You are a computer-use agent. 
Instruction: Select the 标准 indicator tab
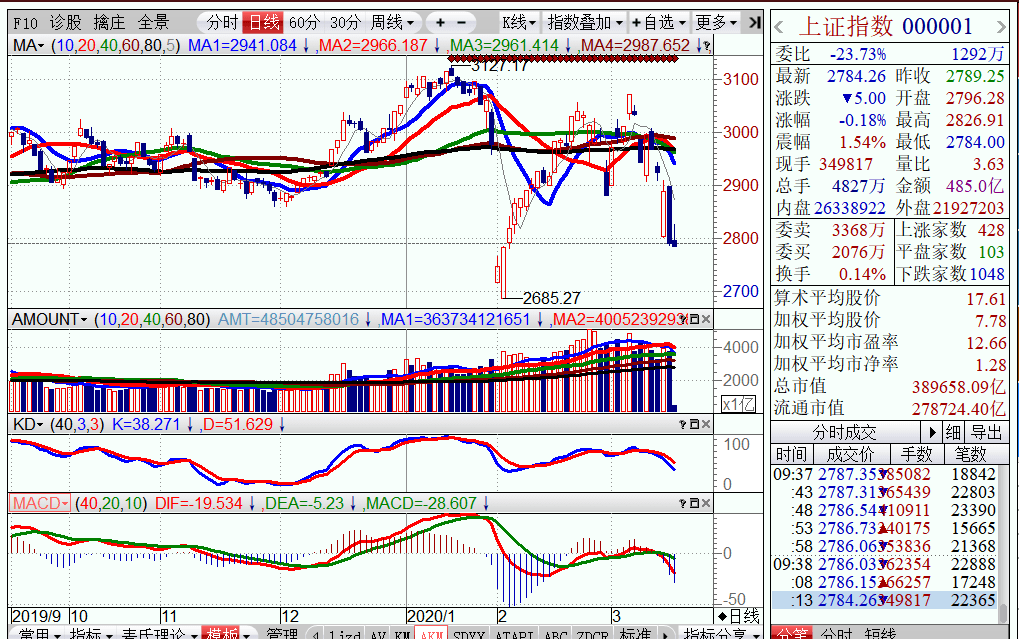(635, 634)
